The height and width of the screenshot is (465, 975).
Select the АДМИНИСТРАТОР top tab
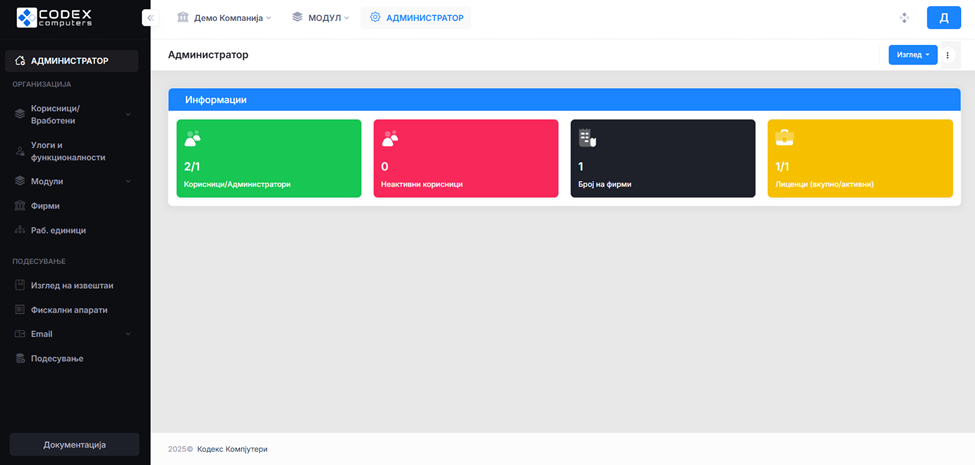[416, 18]
